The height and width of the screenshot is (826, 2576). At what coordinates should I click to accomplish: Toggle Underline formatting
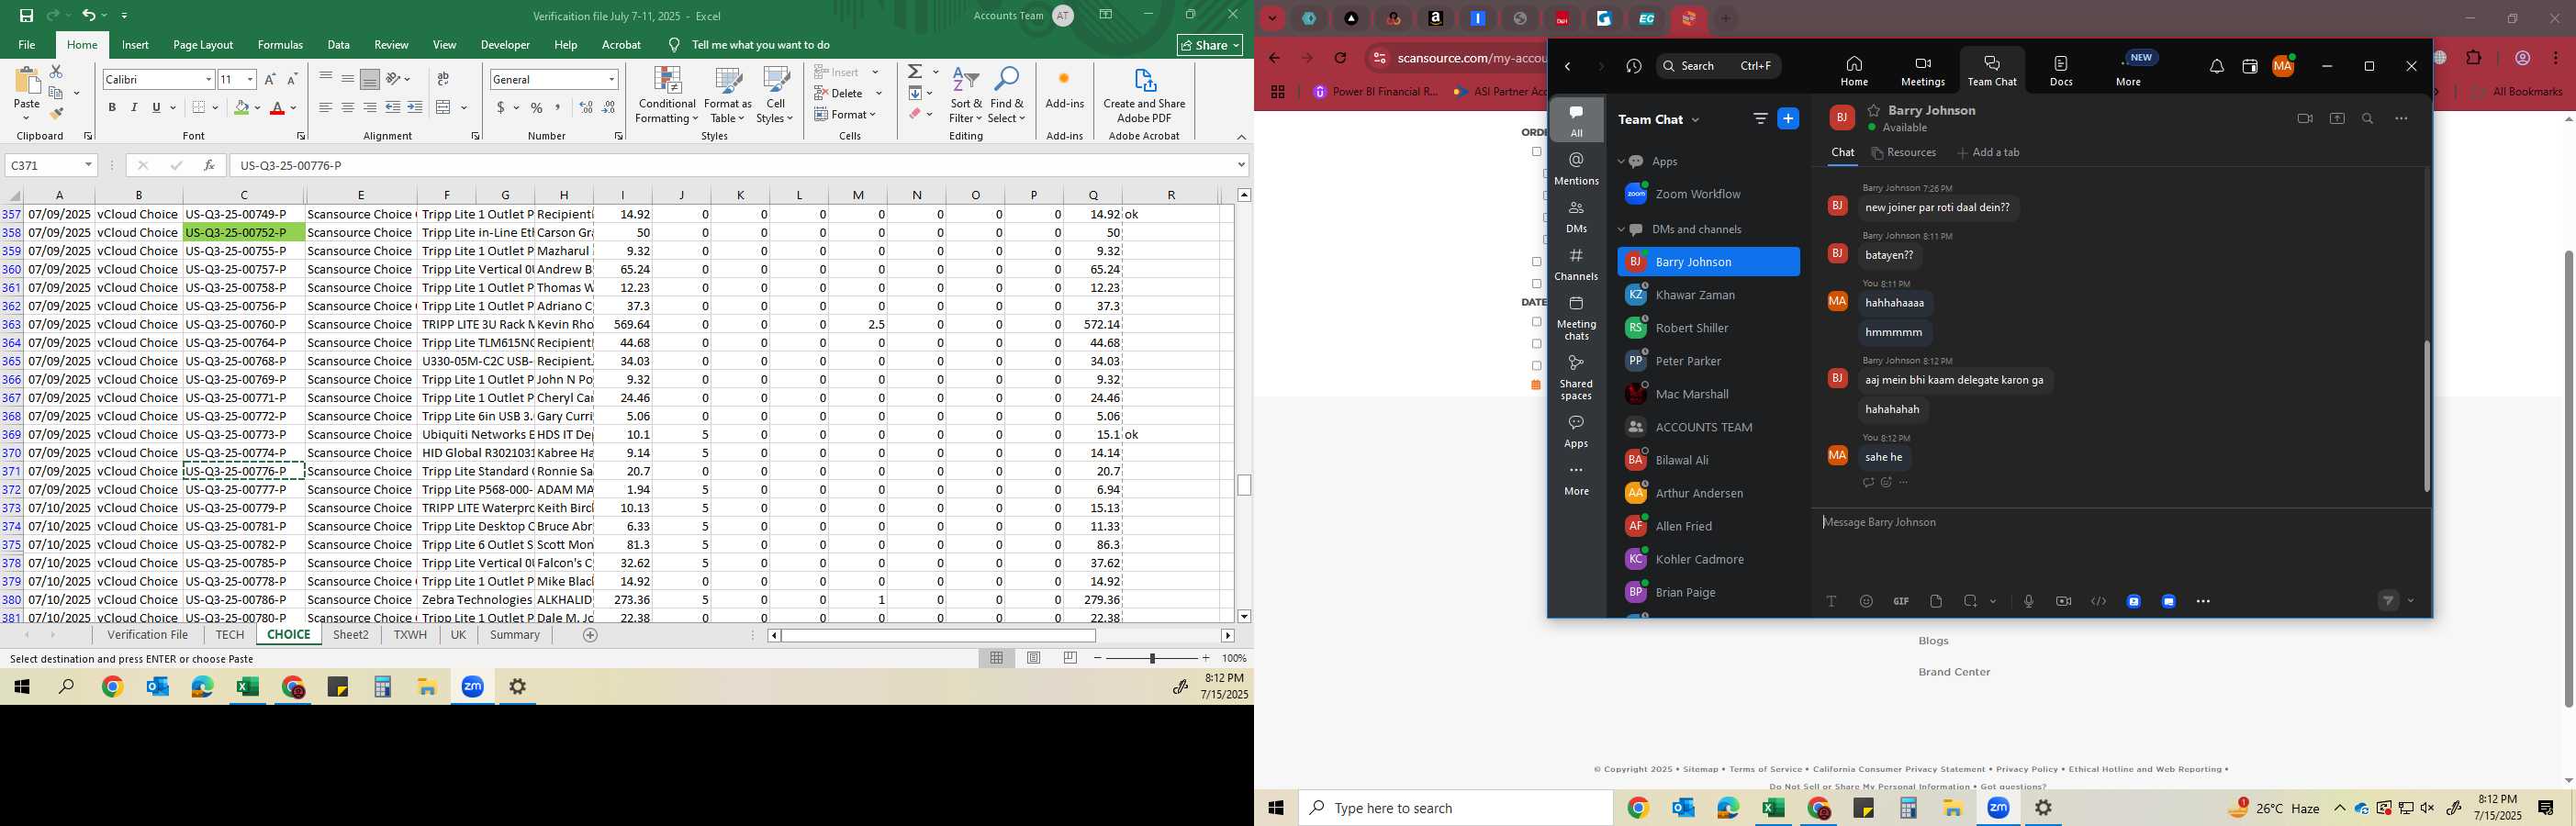(x=156, y=108)
